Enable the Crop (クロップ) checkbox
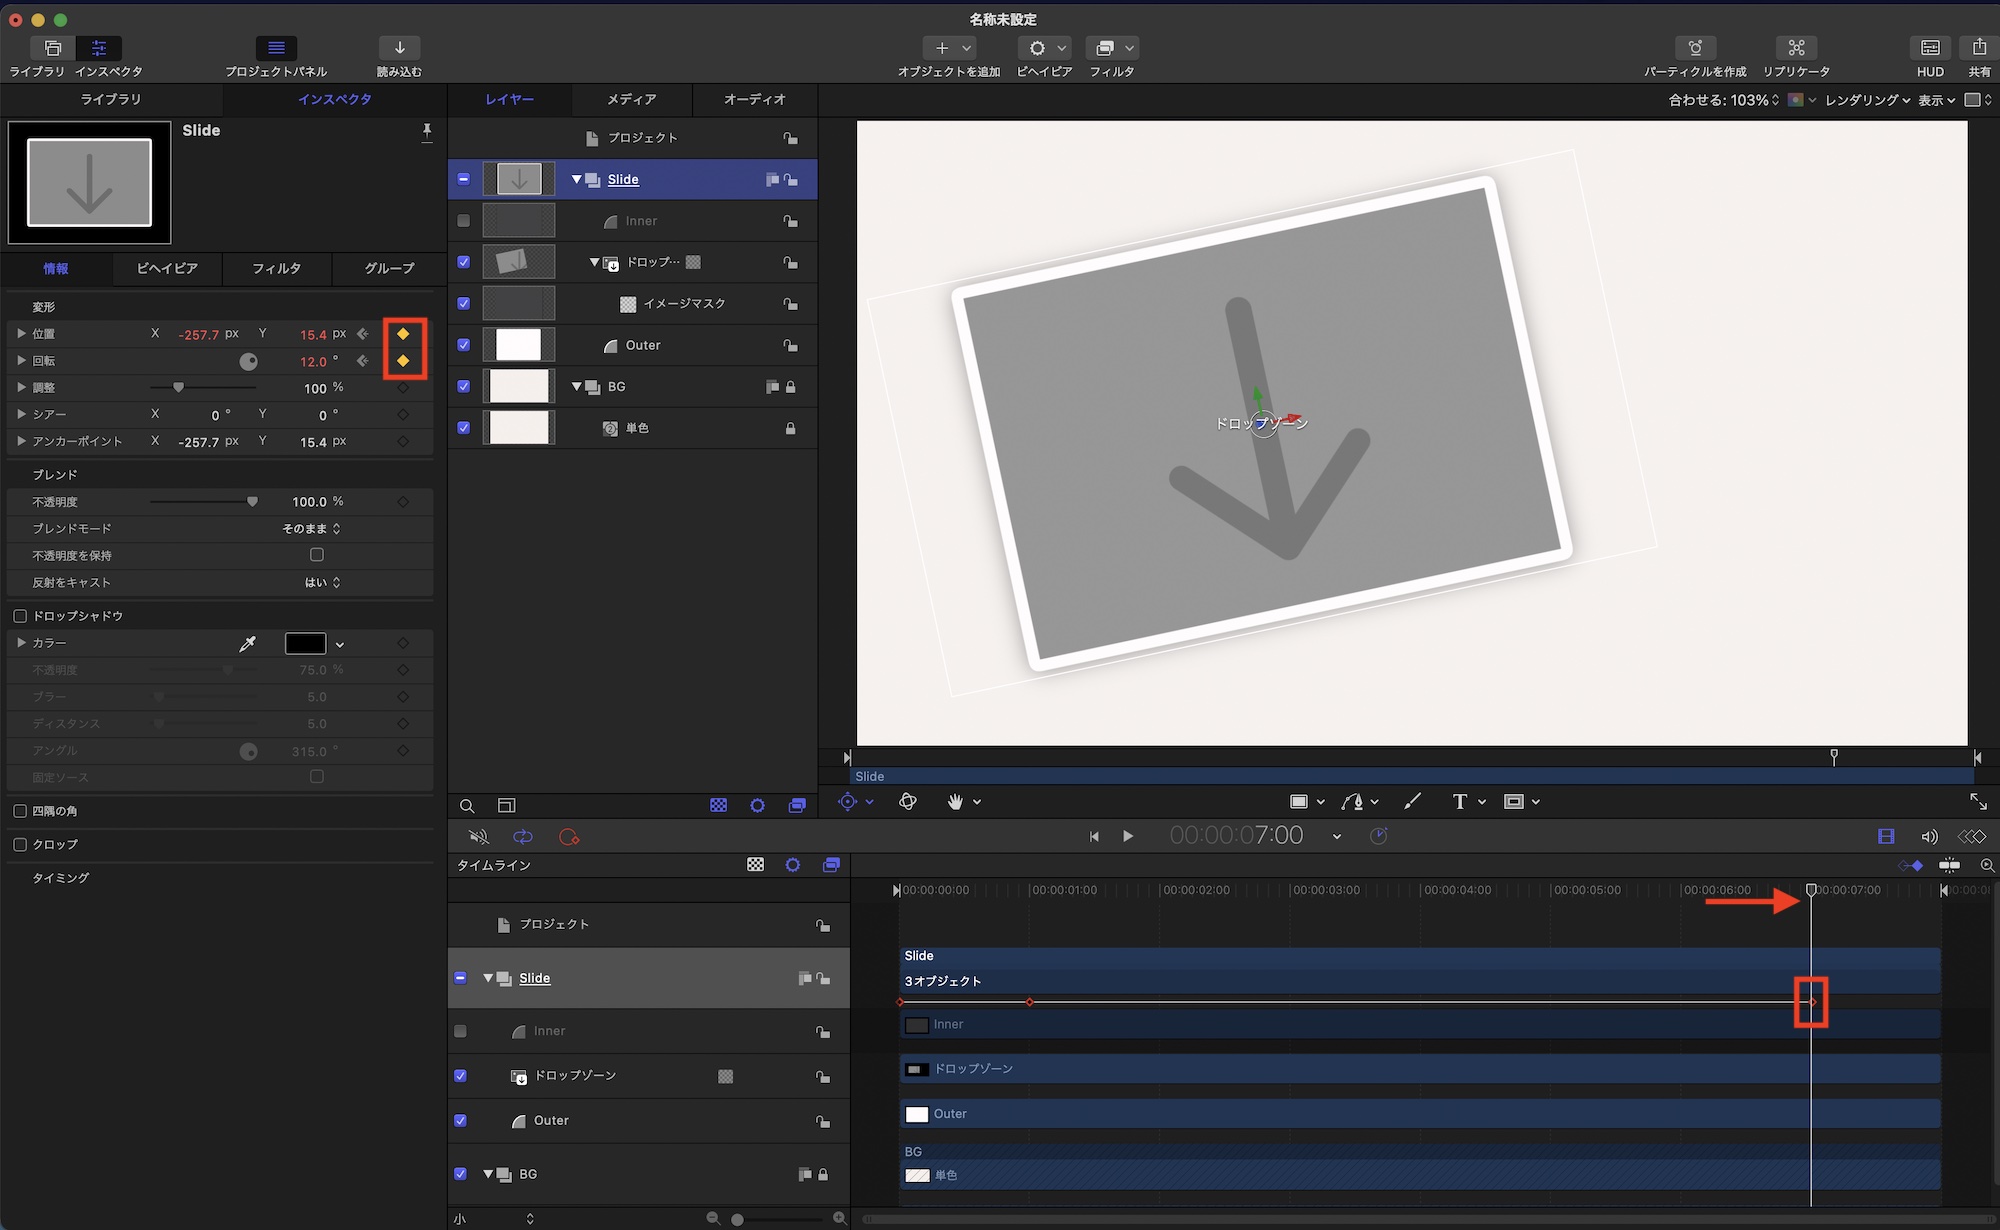 pos(20,845)
